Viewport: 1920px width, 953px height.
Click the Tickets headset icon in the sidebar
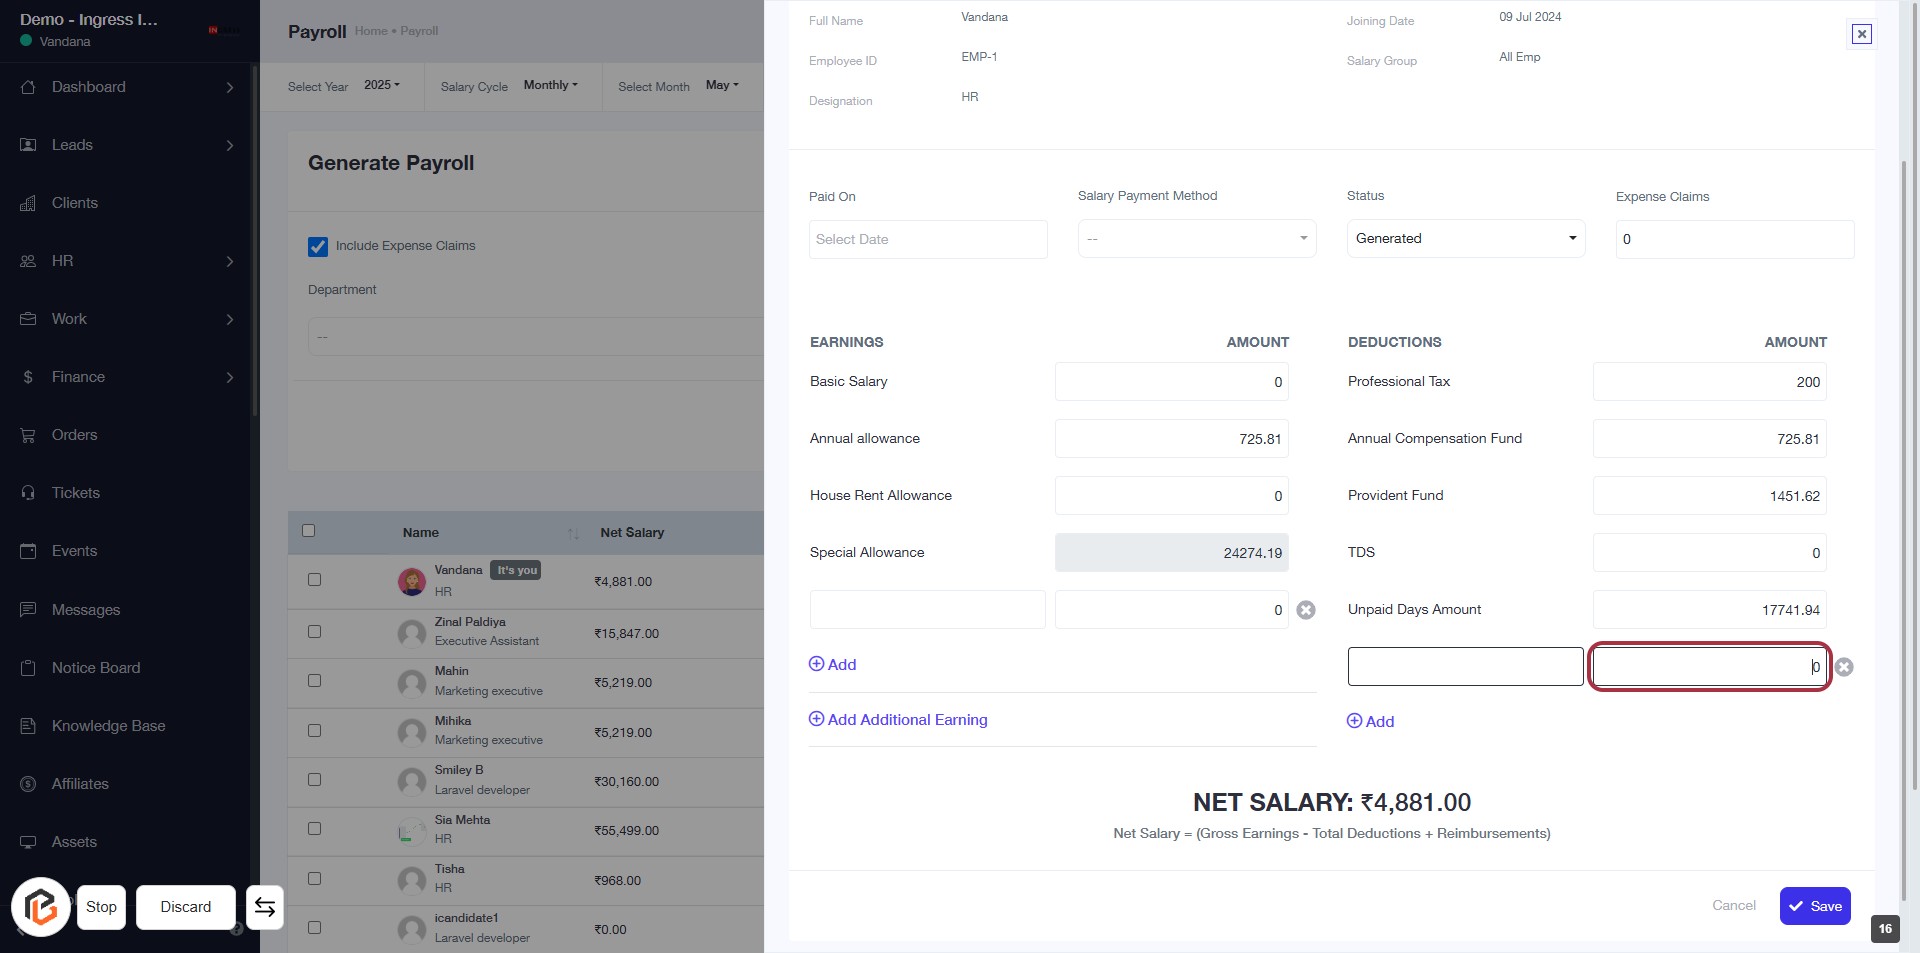(x=28, y=493)
